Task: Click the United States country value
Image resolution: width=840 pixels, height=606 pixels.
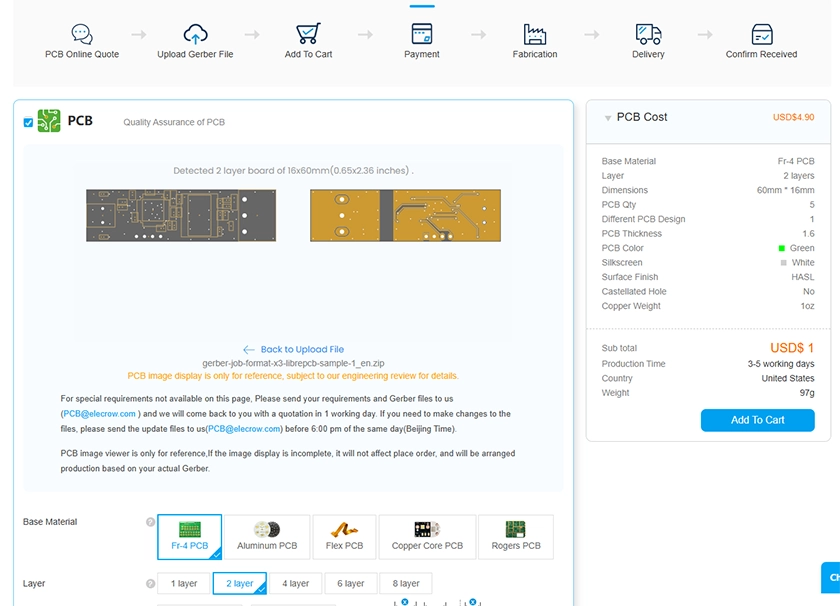Action: (x=788, y=378)
